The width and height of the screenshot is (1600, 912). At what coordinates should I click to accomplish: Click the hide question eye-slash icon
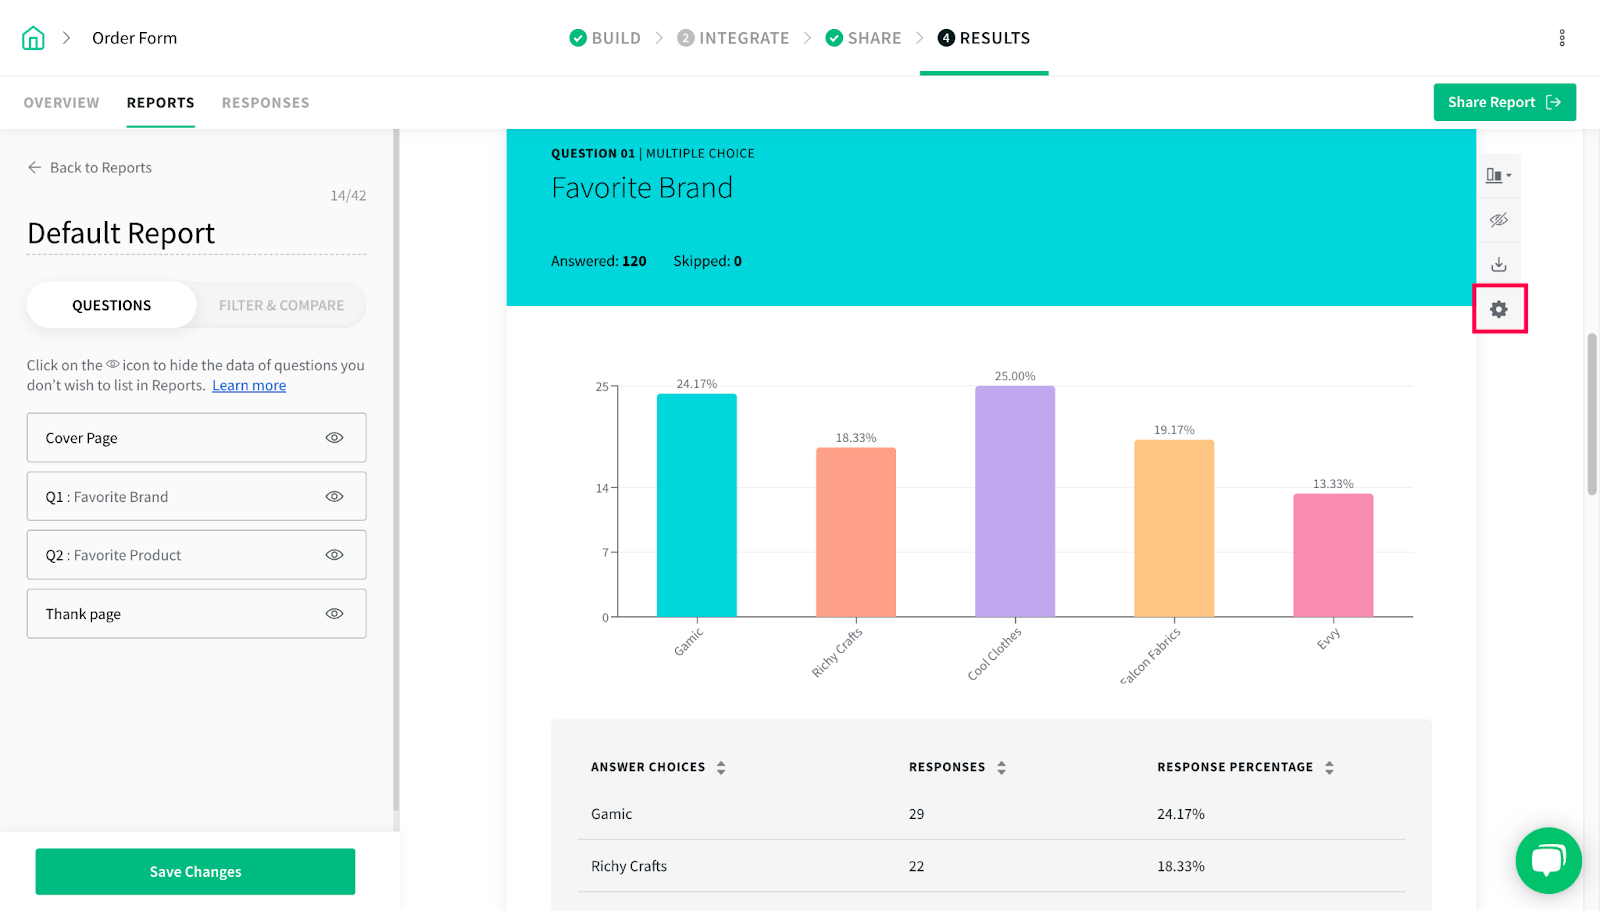coord(1498,220)
